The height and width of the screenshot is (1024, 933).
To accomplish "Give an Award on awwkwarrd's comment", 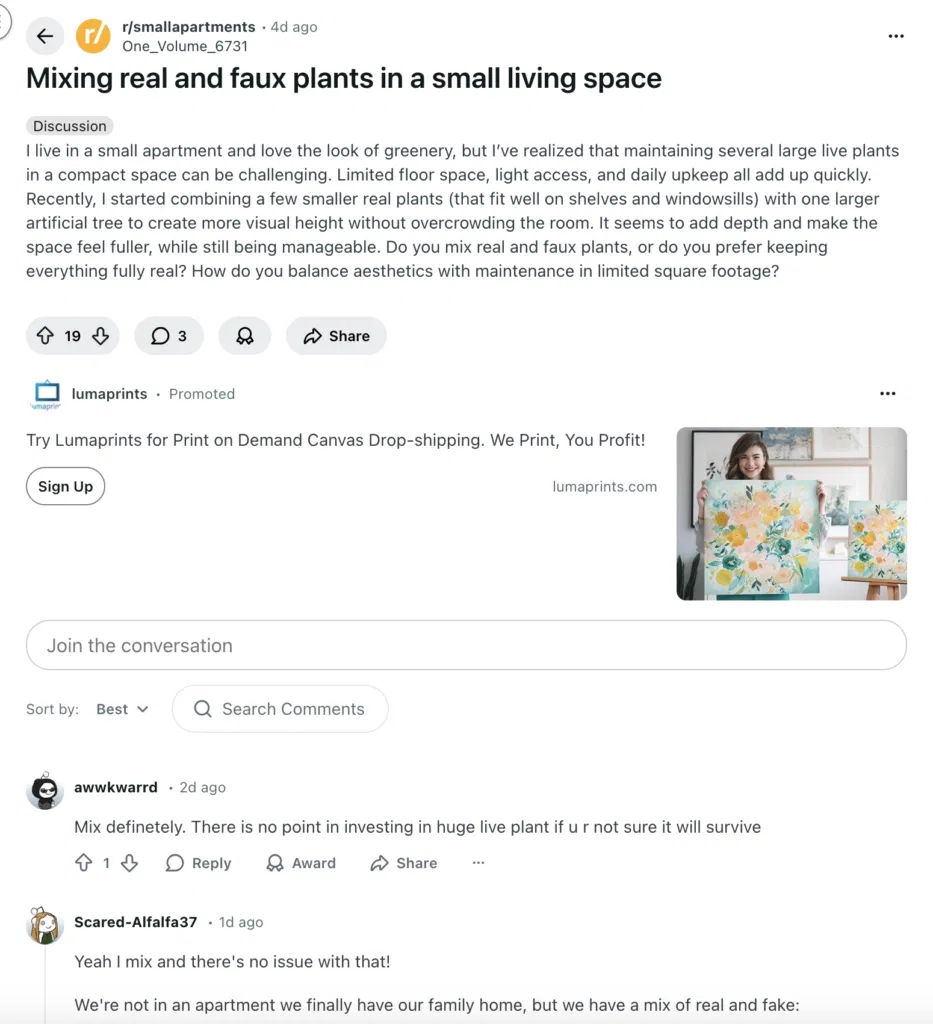I will [x=300, y=862].
